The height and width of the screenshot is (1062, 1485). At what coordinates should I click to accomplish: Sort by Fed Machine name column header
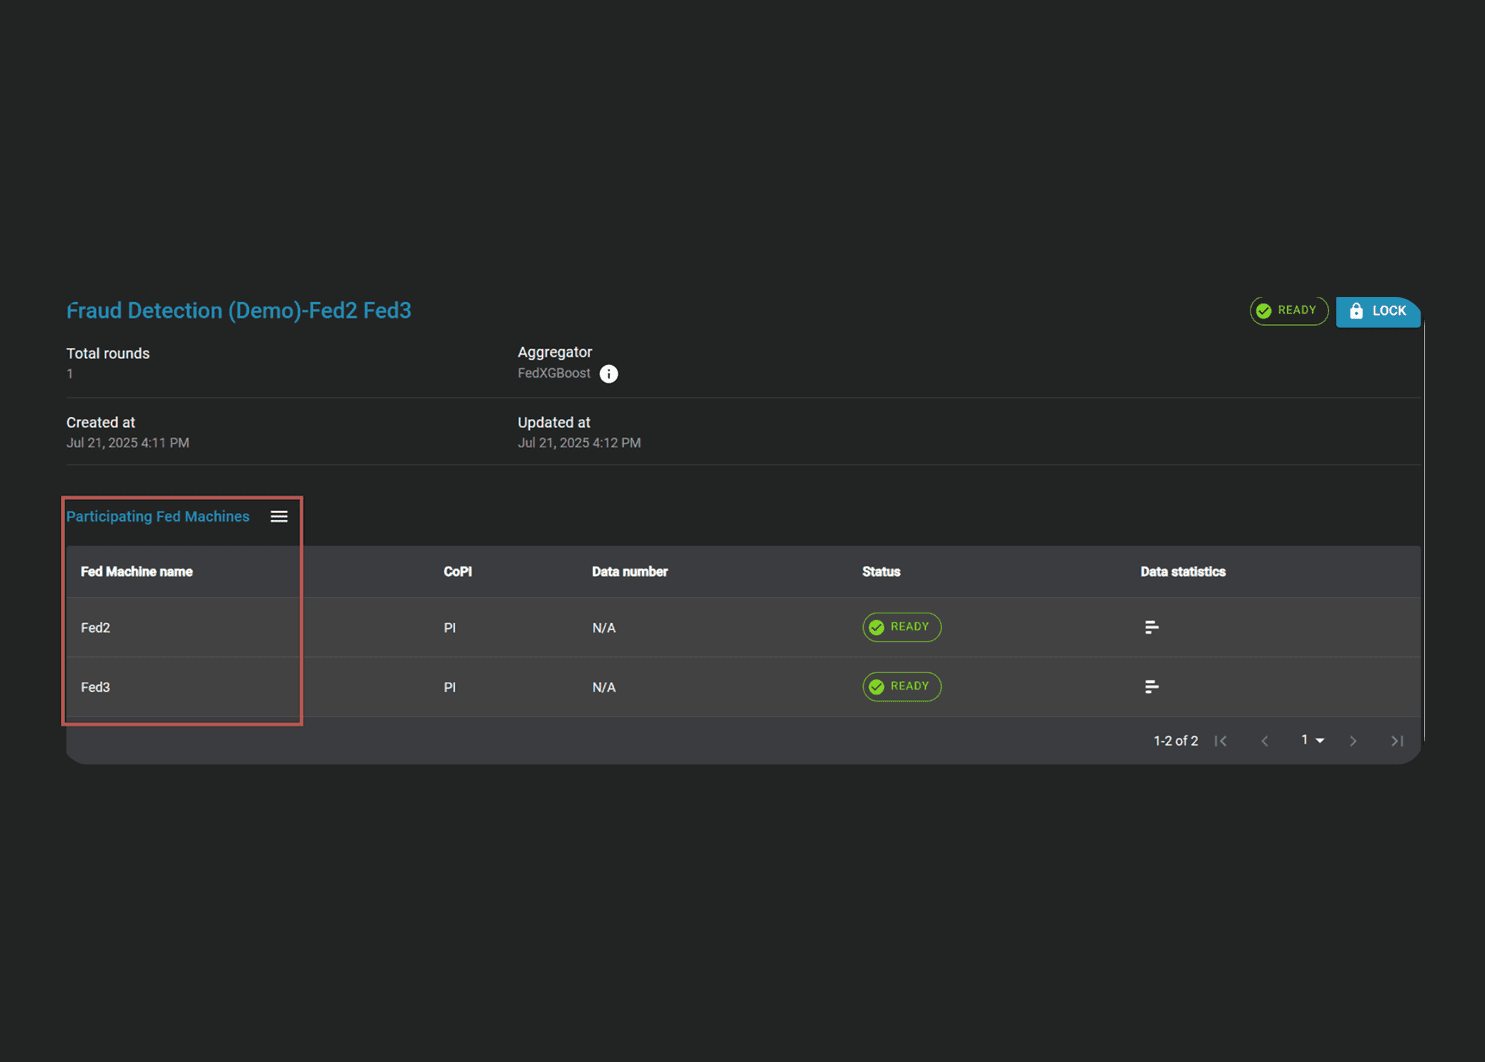(137, 572)
